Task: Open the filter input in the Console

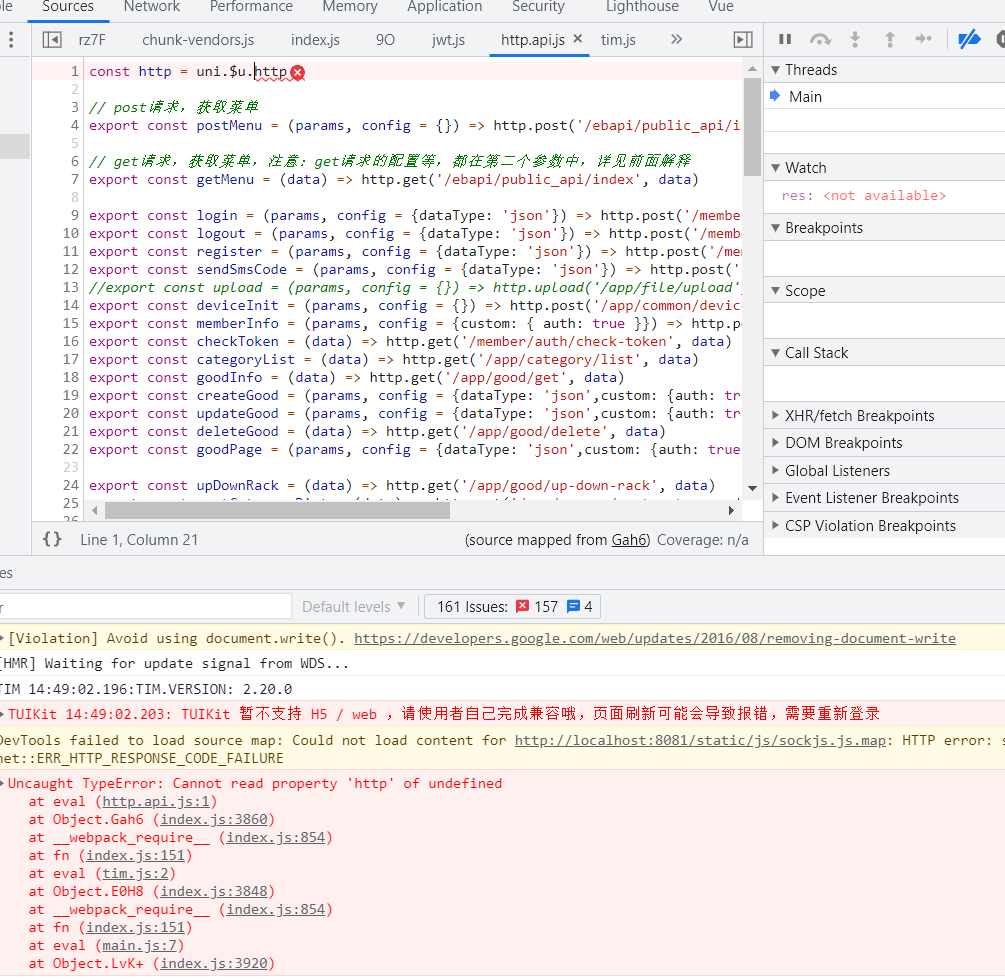Action: (x=145, y=607)
